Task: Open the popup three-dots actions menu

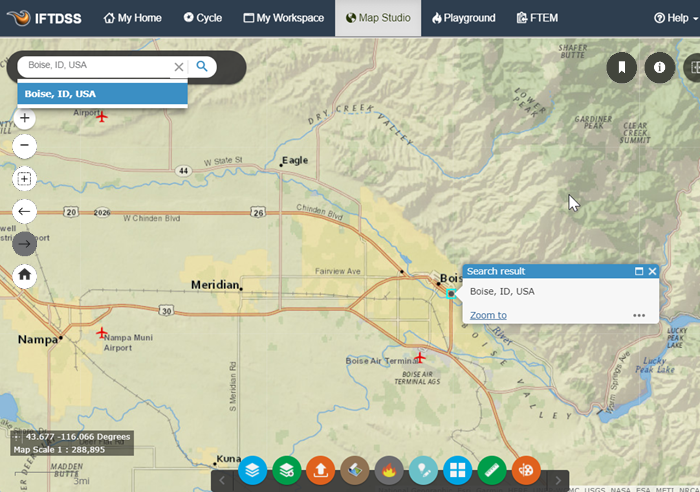Action: point(639,315)
